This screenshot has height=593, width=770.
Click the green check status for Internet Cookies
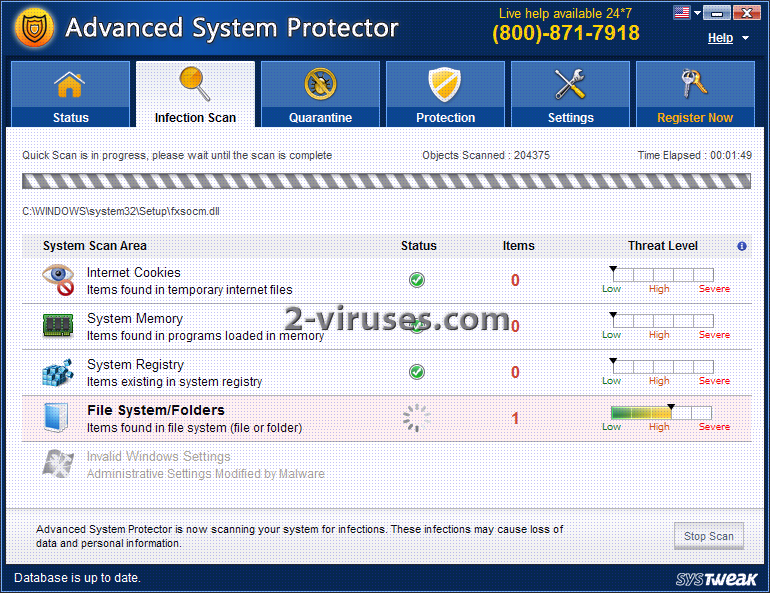tap(417, 280)
